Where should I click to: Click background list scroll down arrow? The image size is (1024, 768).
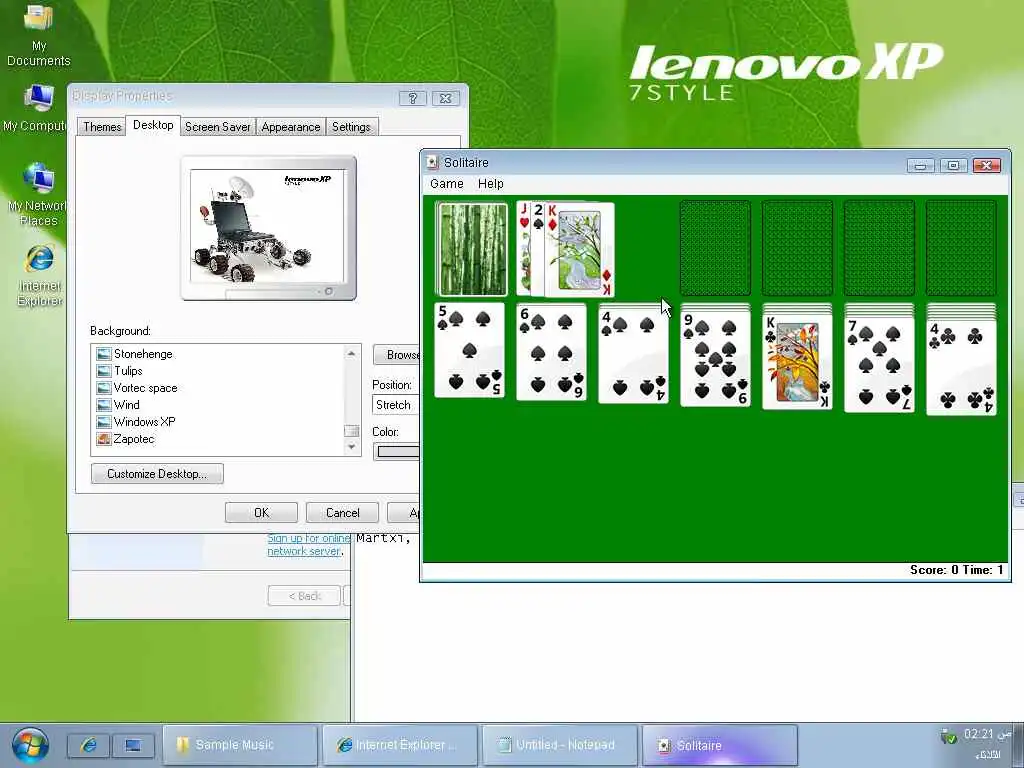tap(351, 447)
